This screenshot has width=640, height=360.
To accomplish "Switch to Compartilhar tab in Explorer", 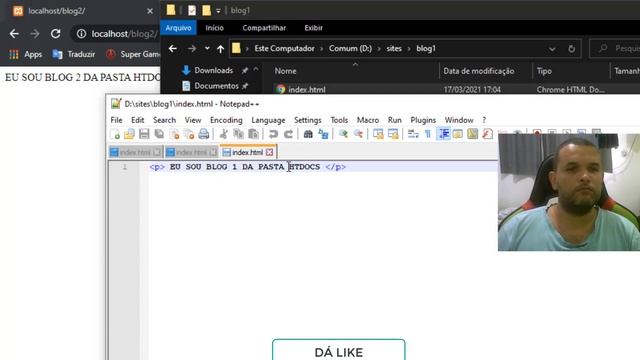I will click(x=264, y=28).
